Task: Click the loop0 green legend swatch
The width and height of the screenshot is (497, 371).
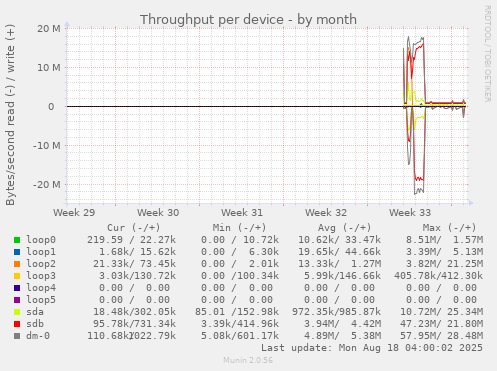Action: pos(17,240)
